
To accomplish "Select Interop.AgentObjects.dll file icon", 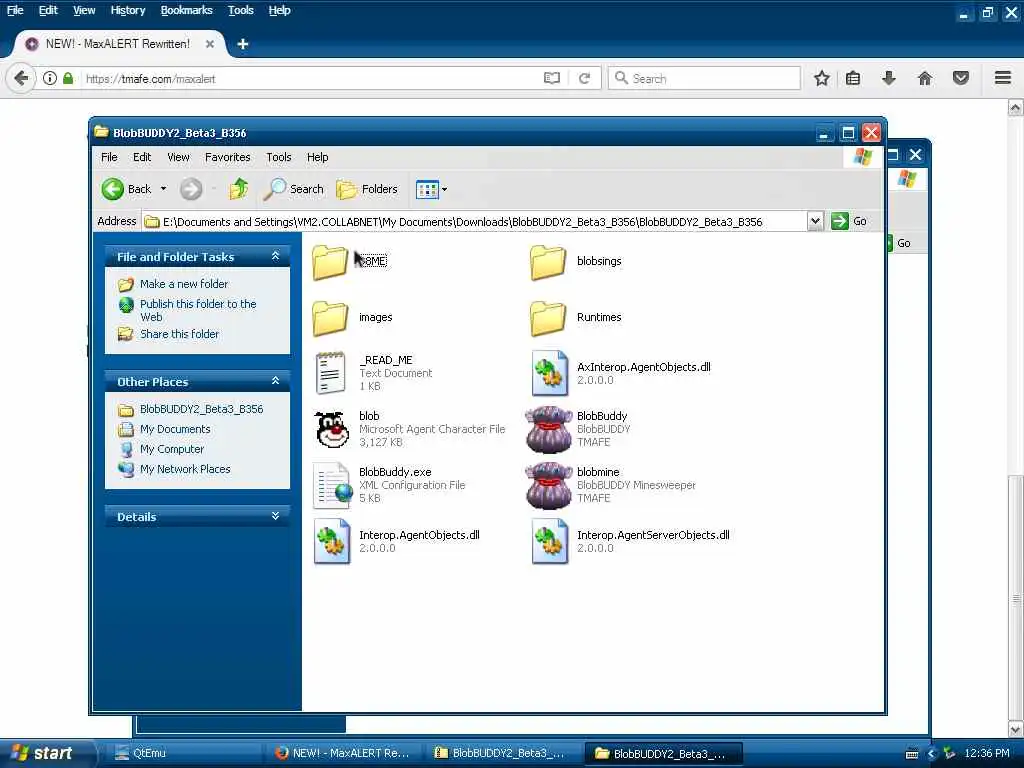I will tap(332, 541).
